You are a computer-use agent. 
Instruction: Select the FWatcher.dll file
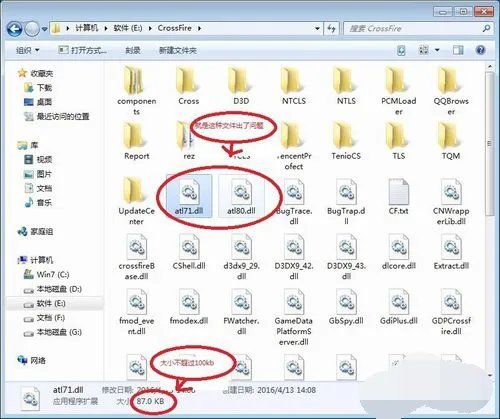pyautogui.click(x=241, y=312)
